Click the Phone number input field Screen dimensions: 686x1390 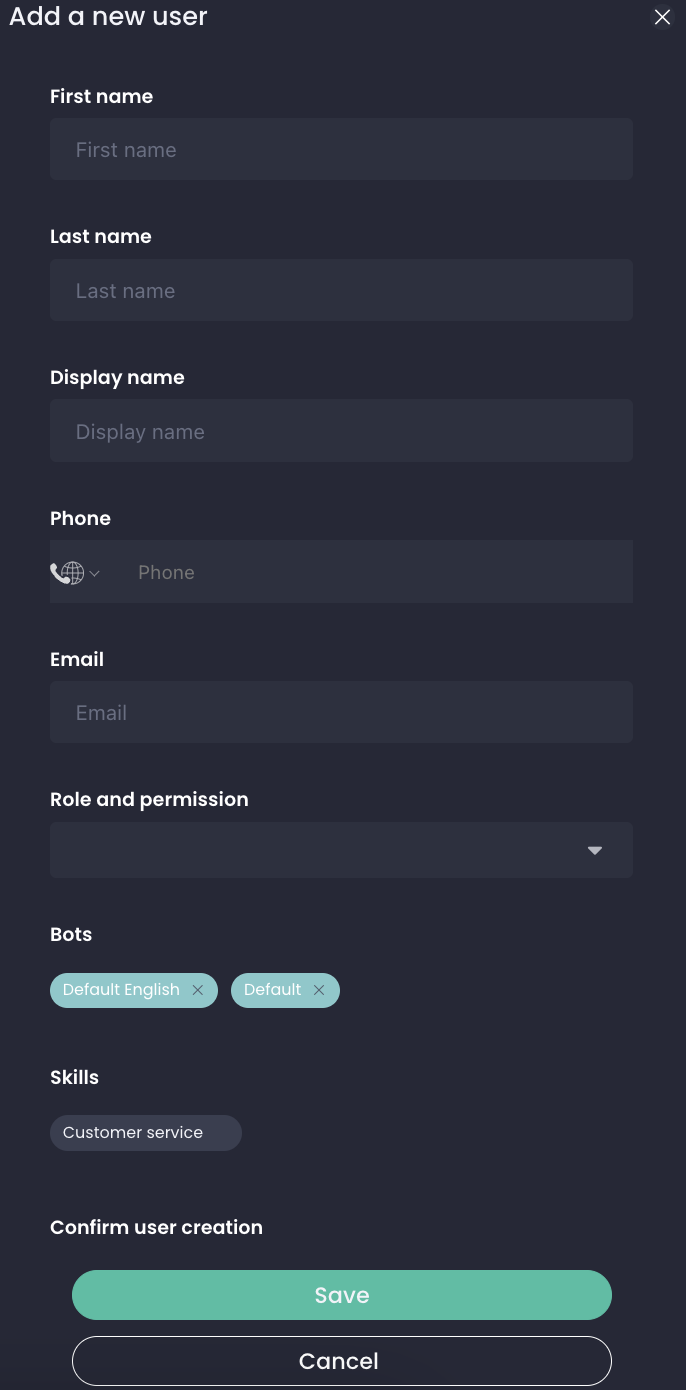point(380,573)
